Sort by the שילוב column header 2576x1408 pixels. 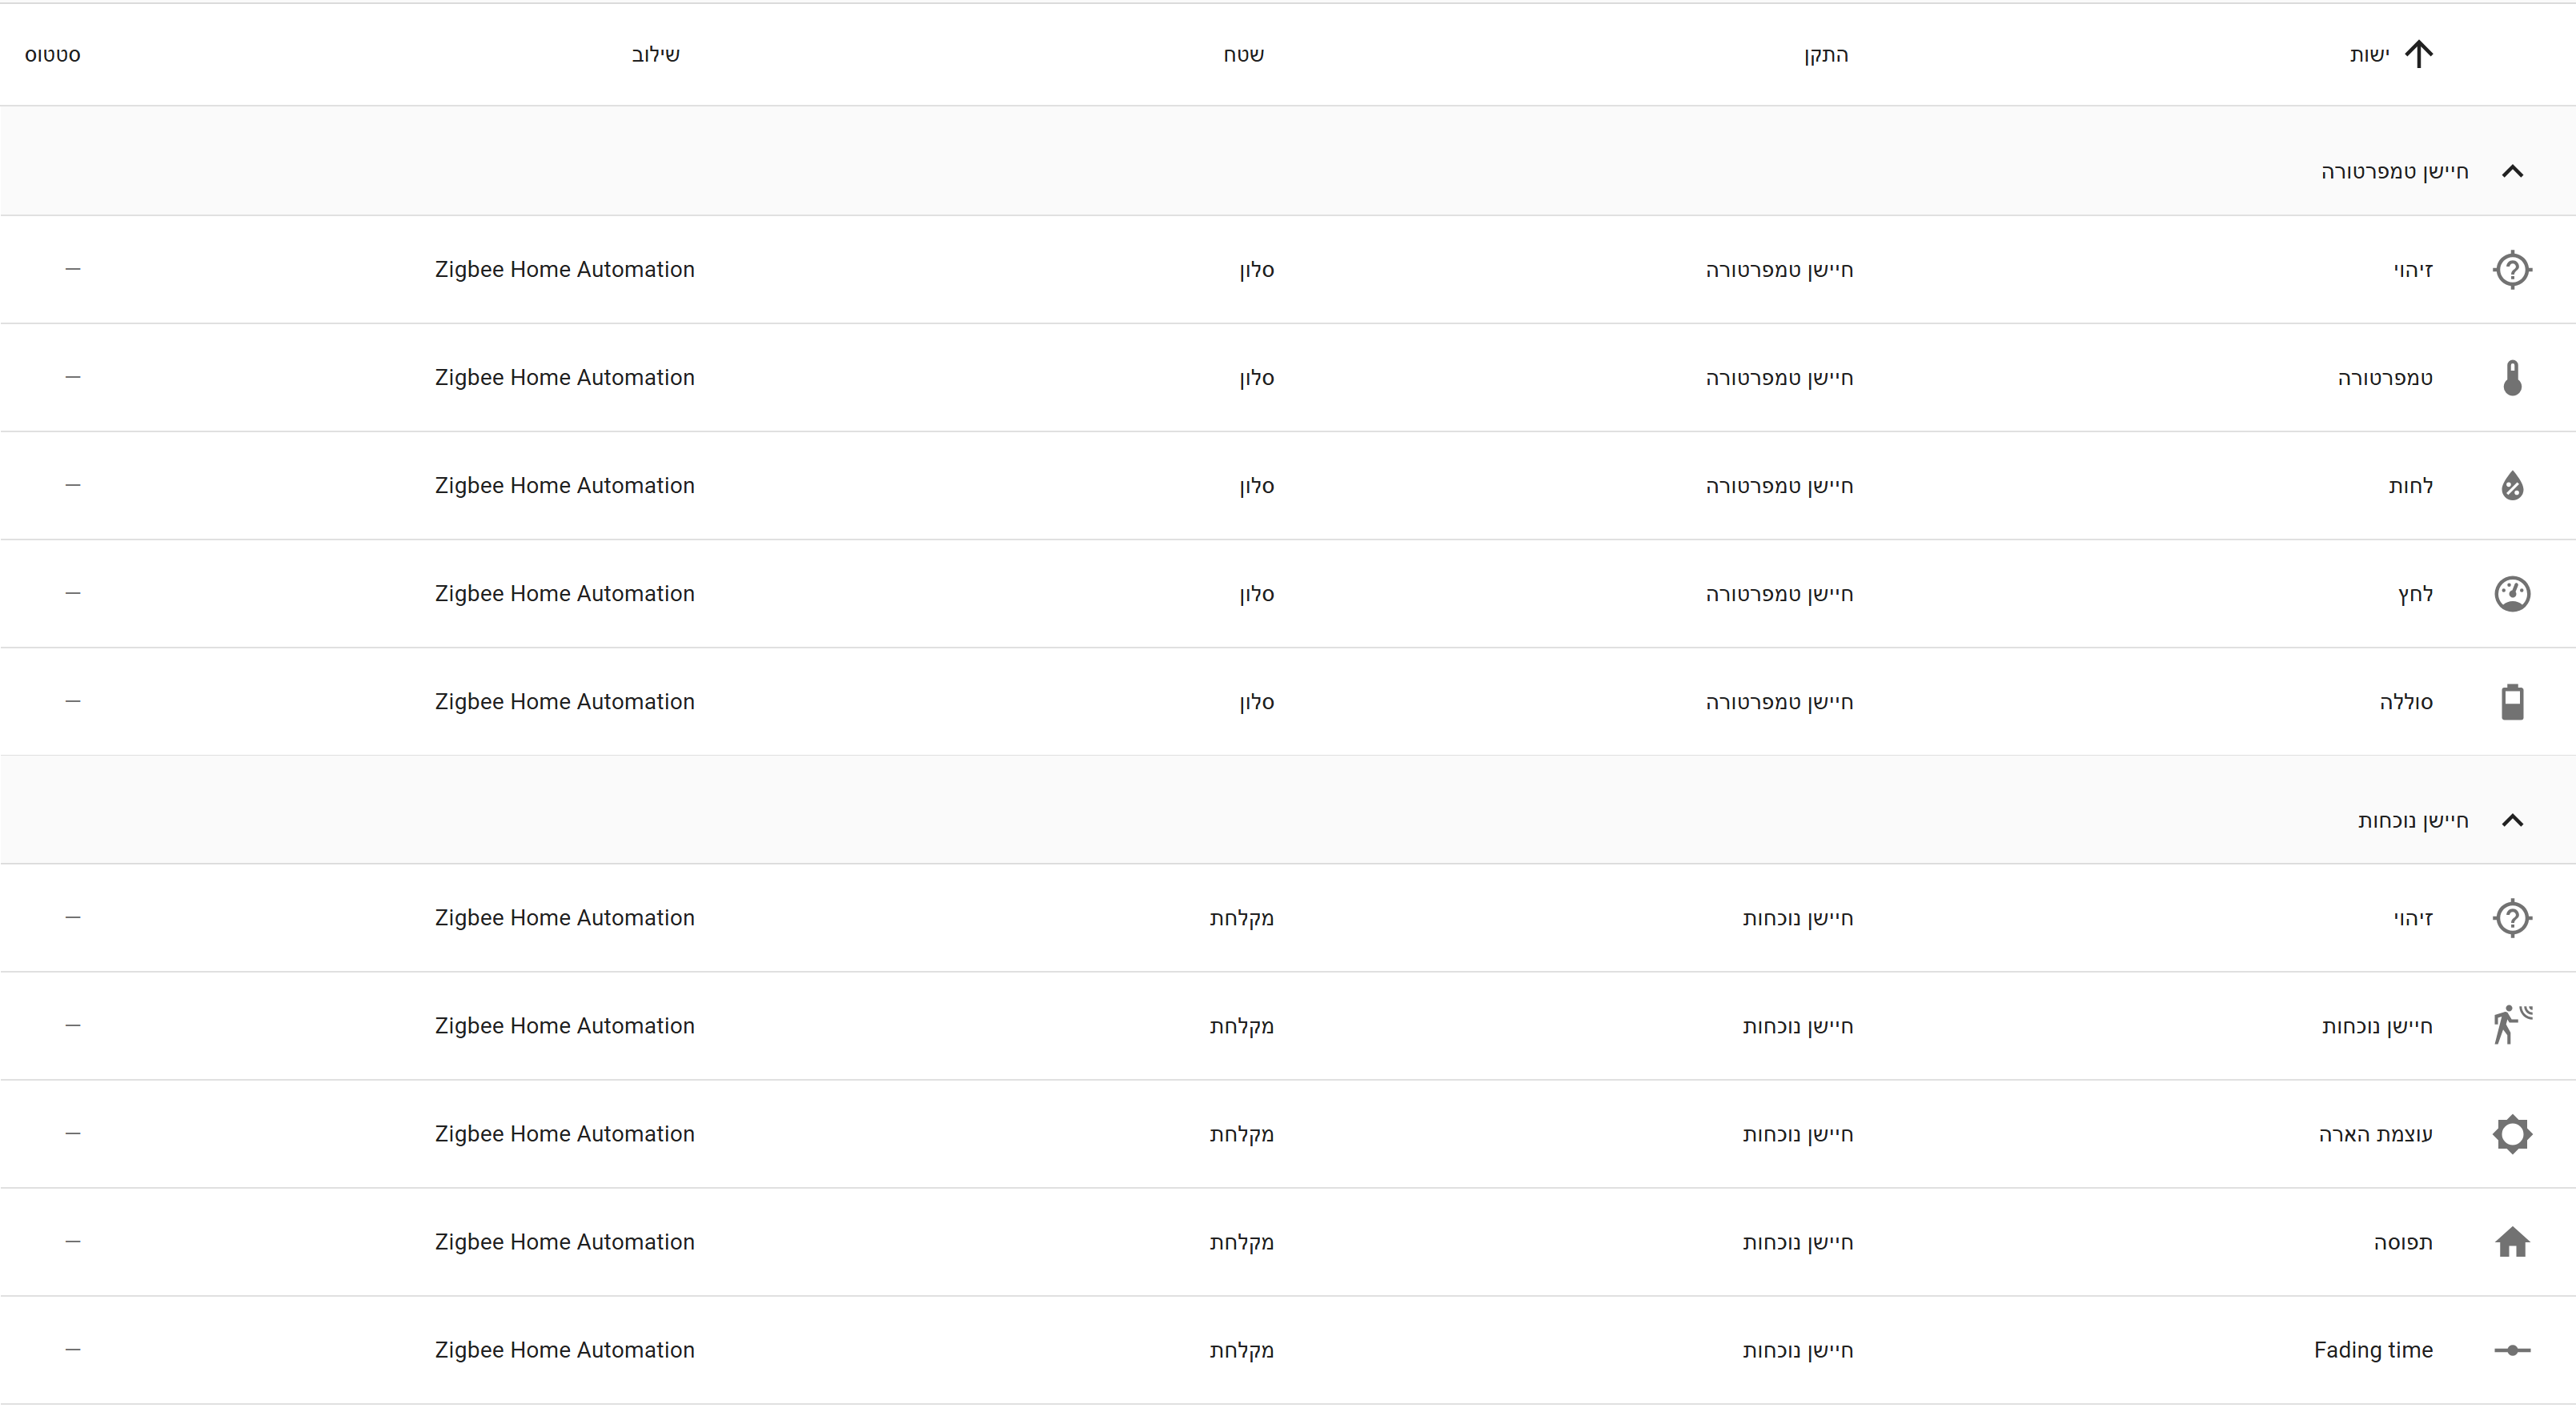655,55
